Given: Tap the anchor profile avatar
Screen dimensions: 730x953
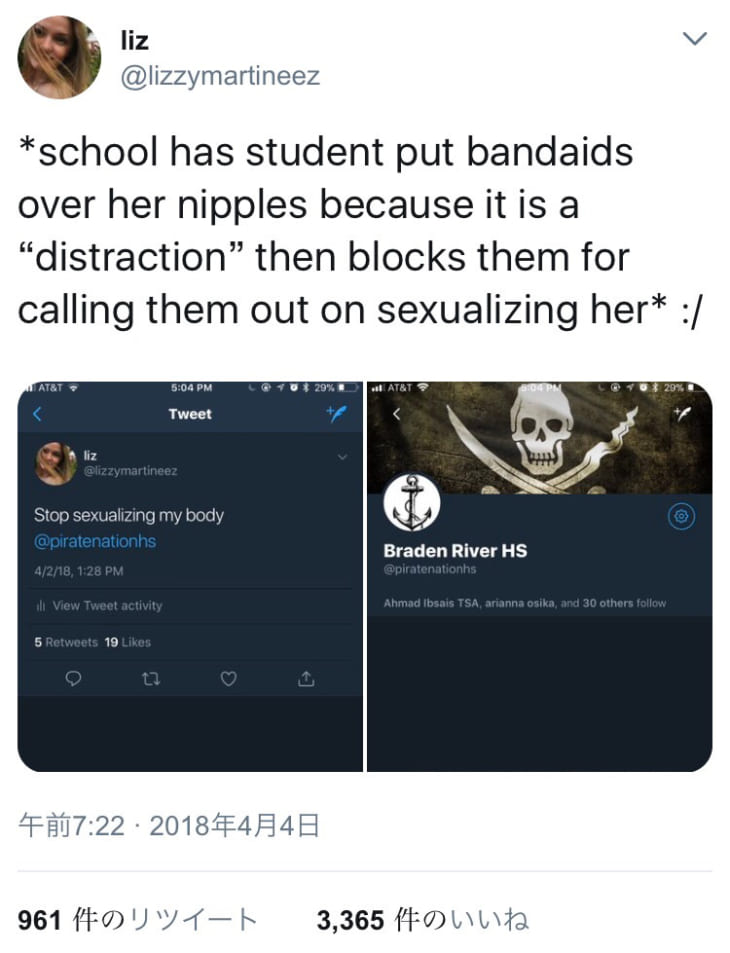Looking at the screenshot, I should point(411,503).
